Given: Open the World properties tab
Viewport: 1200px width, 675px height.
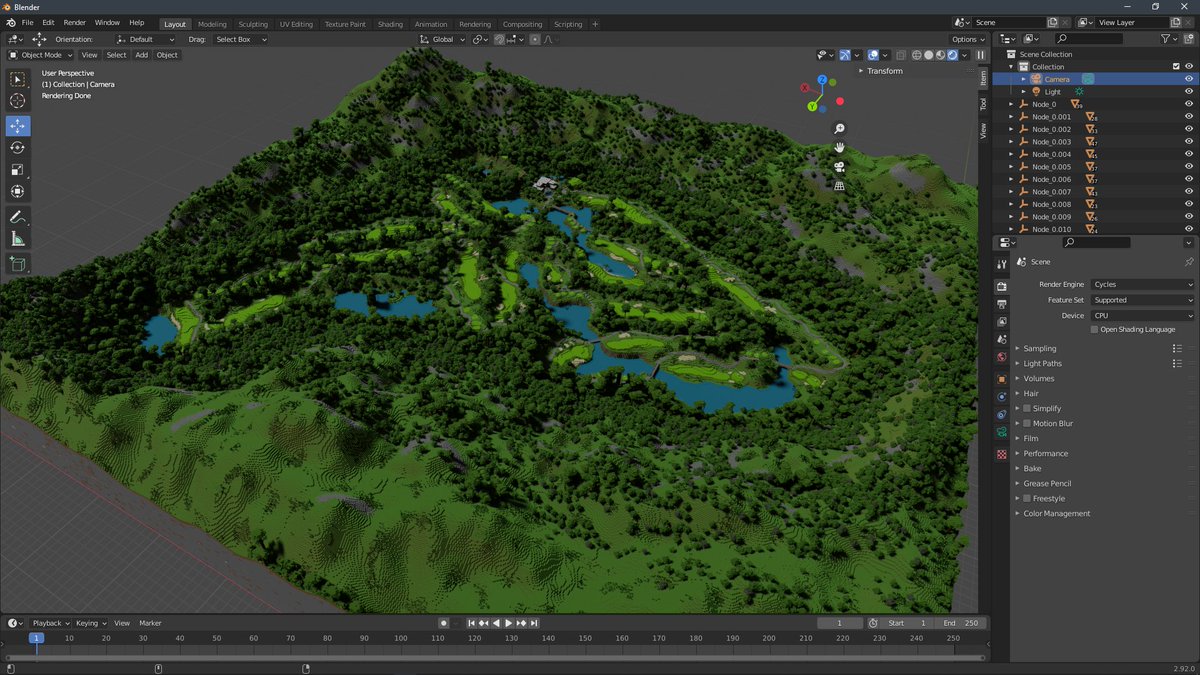Looking at the screenshot, I should click(x=1001, y=357).
